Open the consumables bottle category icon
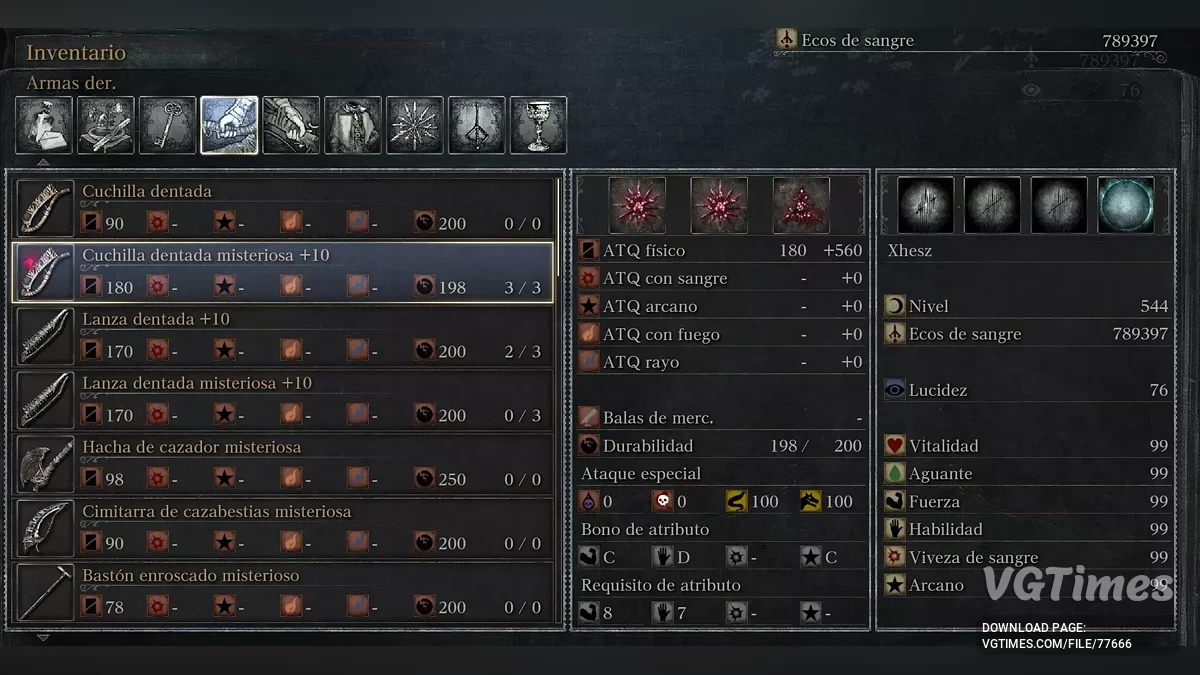 click(x=44, y=125)
